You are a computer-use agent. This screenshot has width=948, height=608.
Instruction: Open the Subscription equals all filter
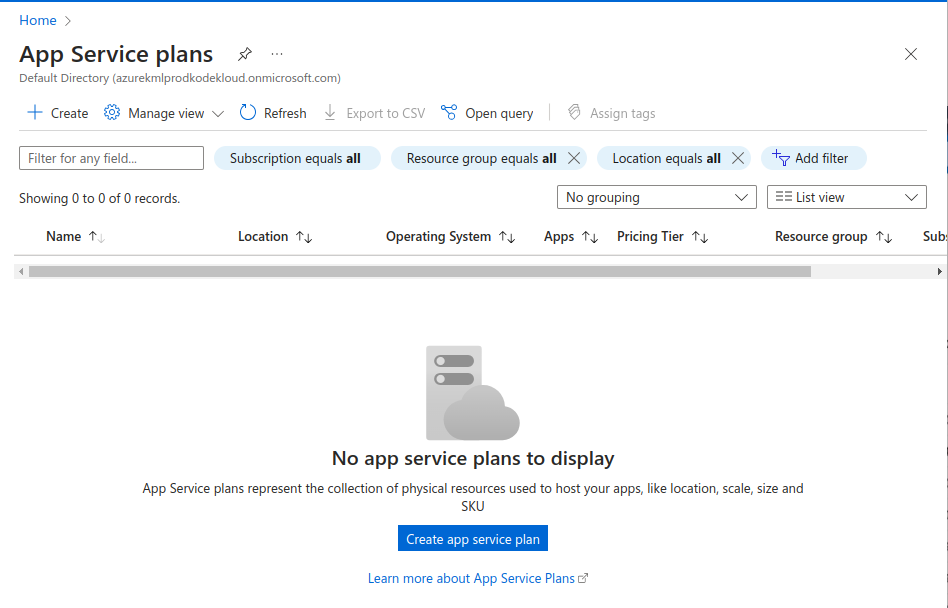pyautogui.click(x=296, y=158)
